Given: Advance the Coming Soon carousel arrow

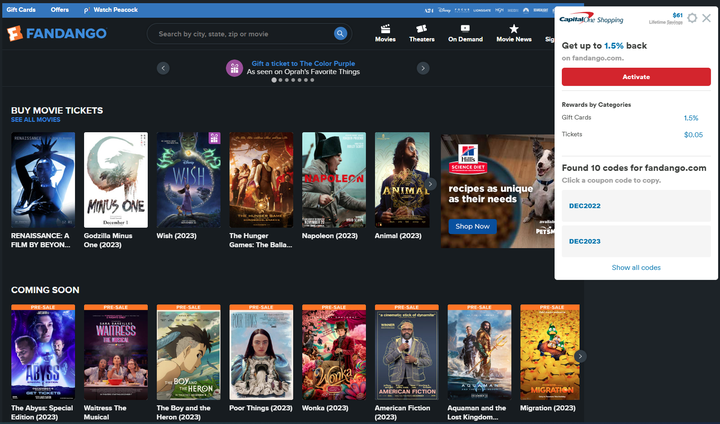Looking at the screenshot, I should click(580, 356).
